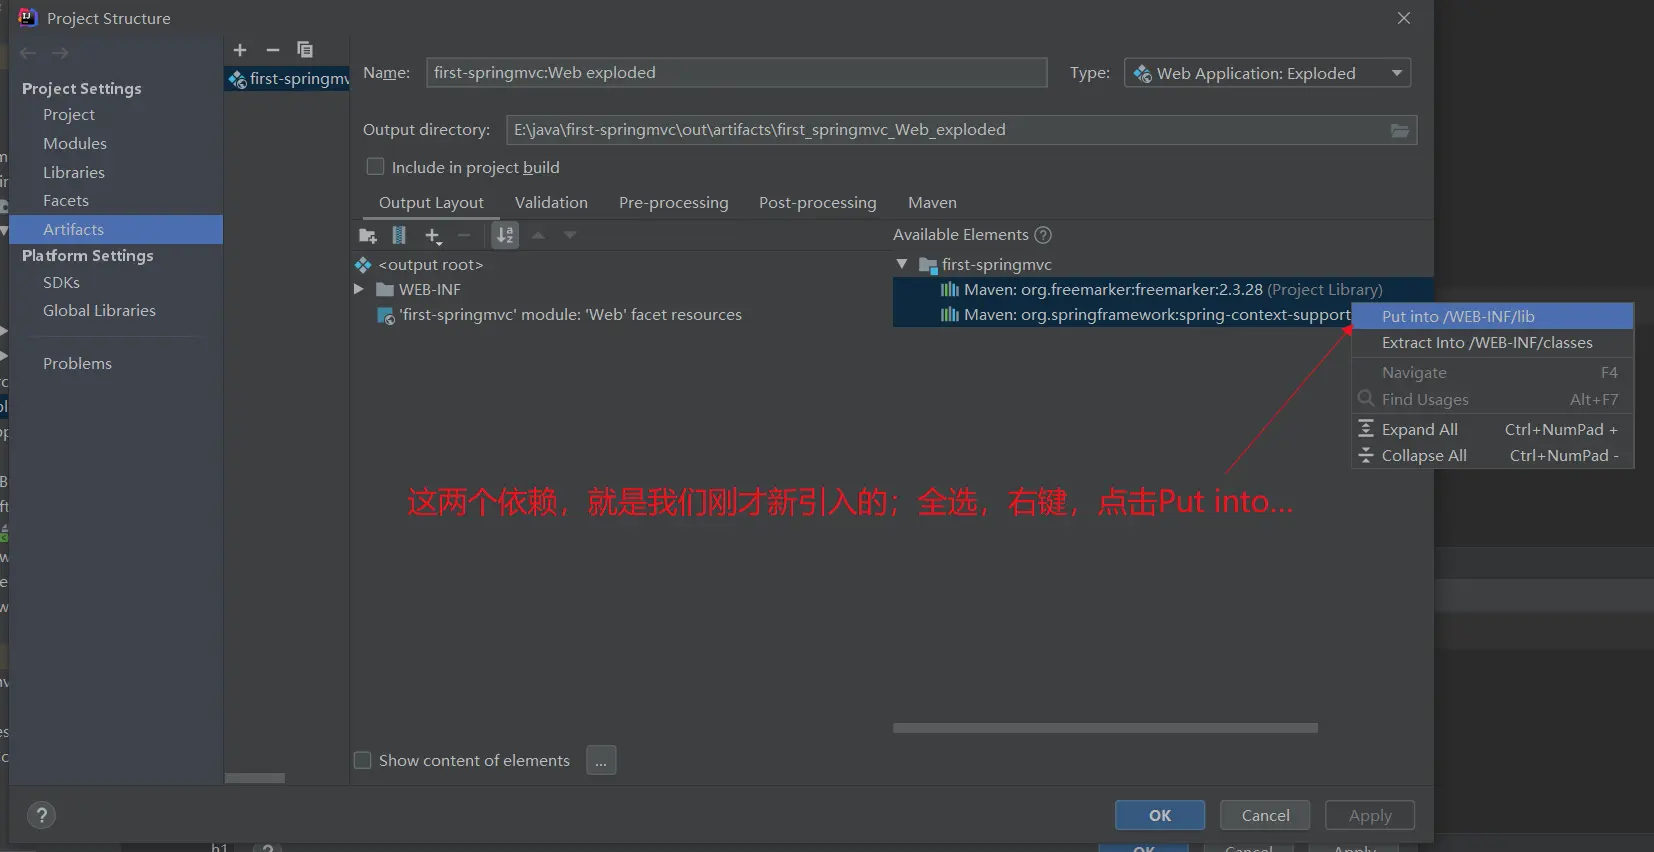Select Navigate in context menu
This screenshot has width=1654, height=852.
pos(1492,372)
